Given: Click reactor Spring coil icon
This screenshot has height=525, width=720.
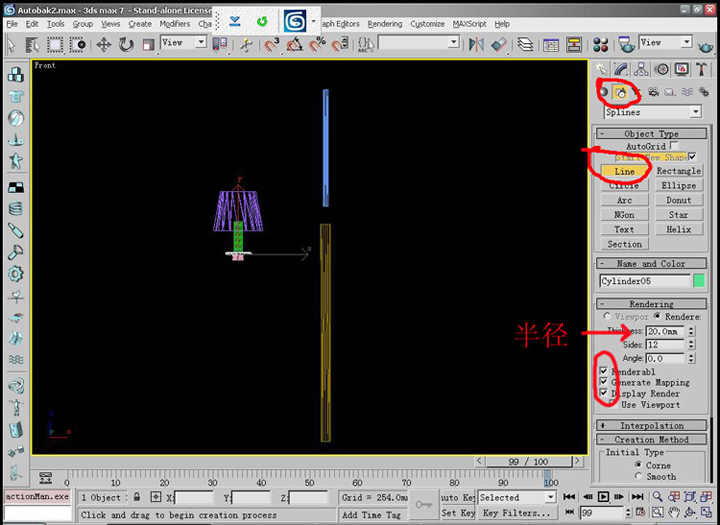Looking at the screenshot, I should (16, 209).
